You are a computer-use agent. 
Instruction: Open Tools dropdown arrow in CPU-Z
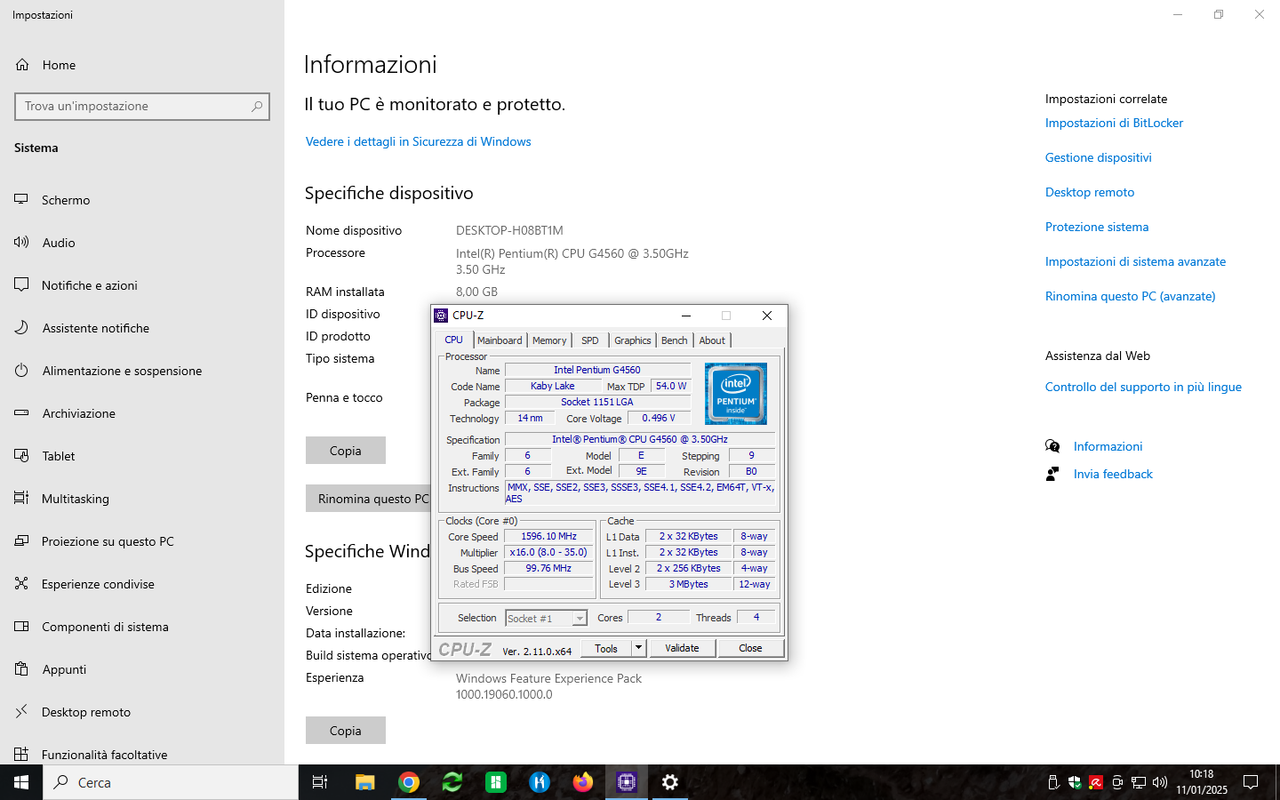click(x=639, y=648)
